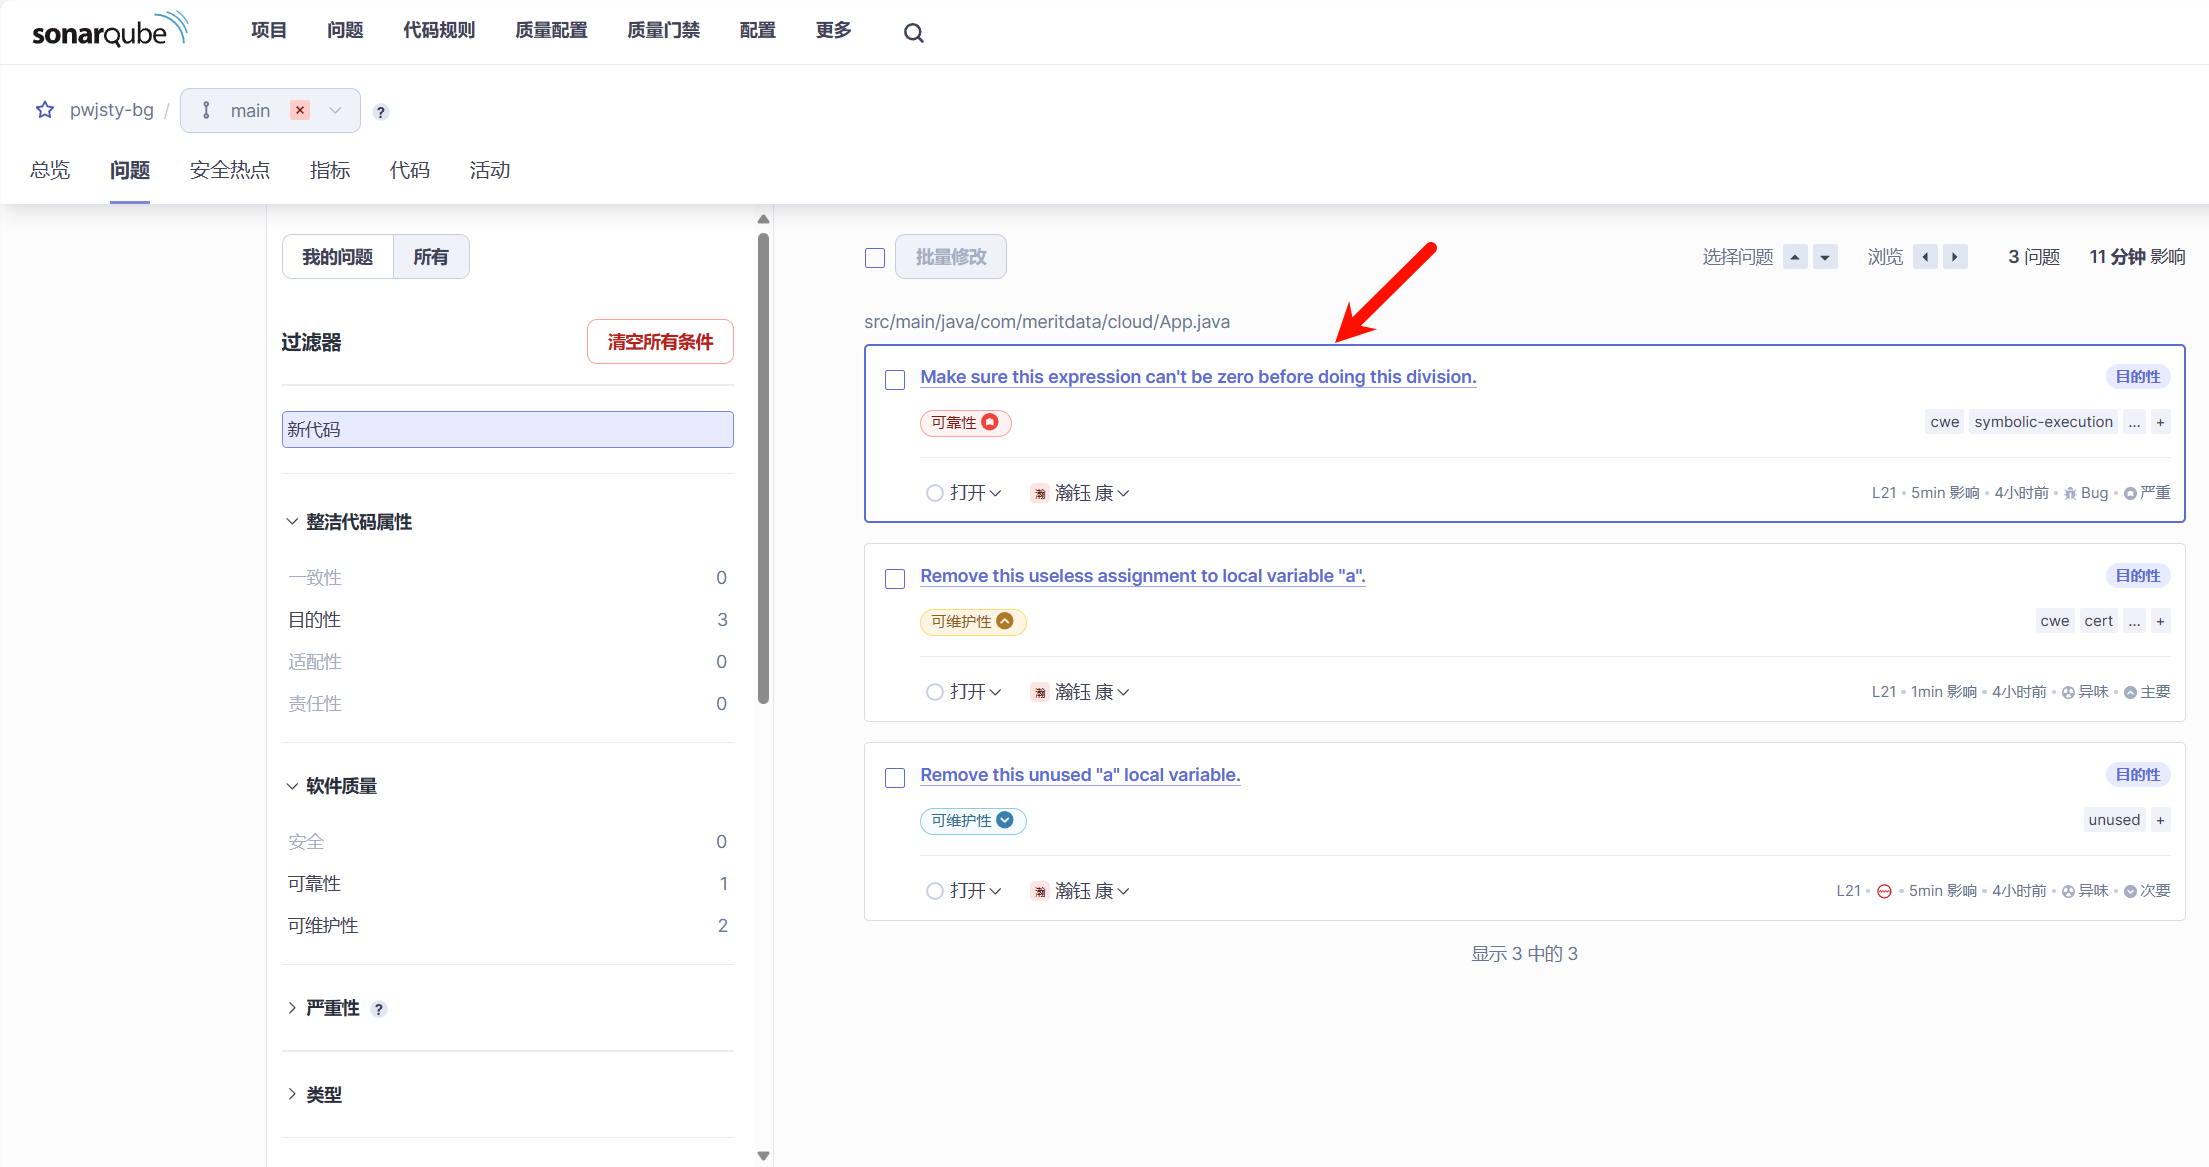
Task: Add tag with plus beside symbolic-execution
Action: [2160, 422]
